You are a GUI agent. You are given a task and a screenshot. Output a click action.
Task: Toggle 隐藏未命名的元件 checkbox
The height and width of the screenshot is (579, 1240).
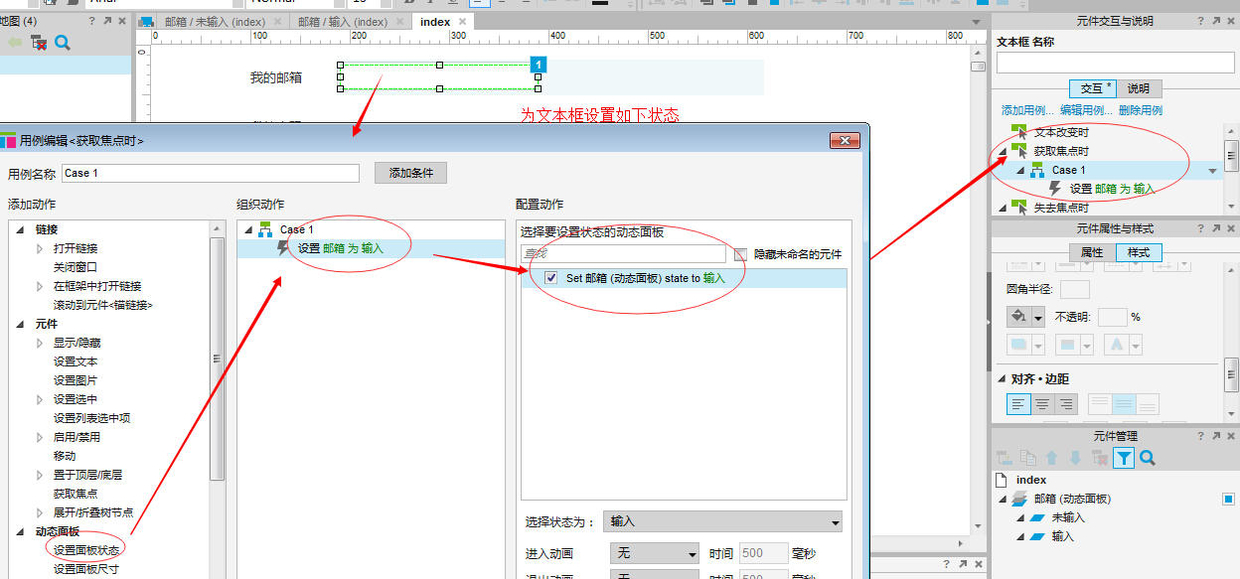tap(741, 255)
